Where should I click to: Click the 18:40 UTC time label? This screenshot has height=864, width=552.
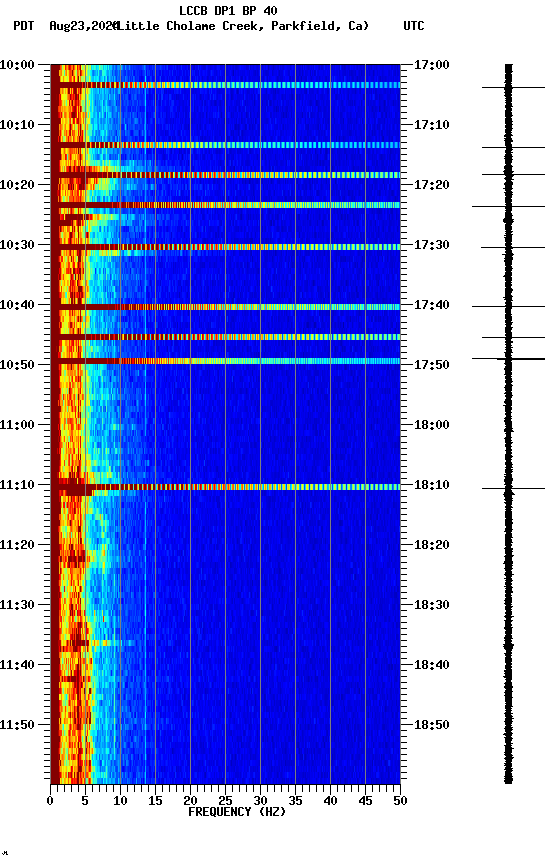pos(431,665)
